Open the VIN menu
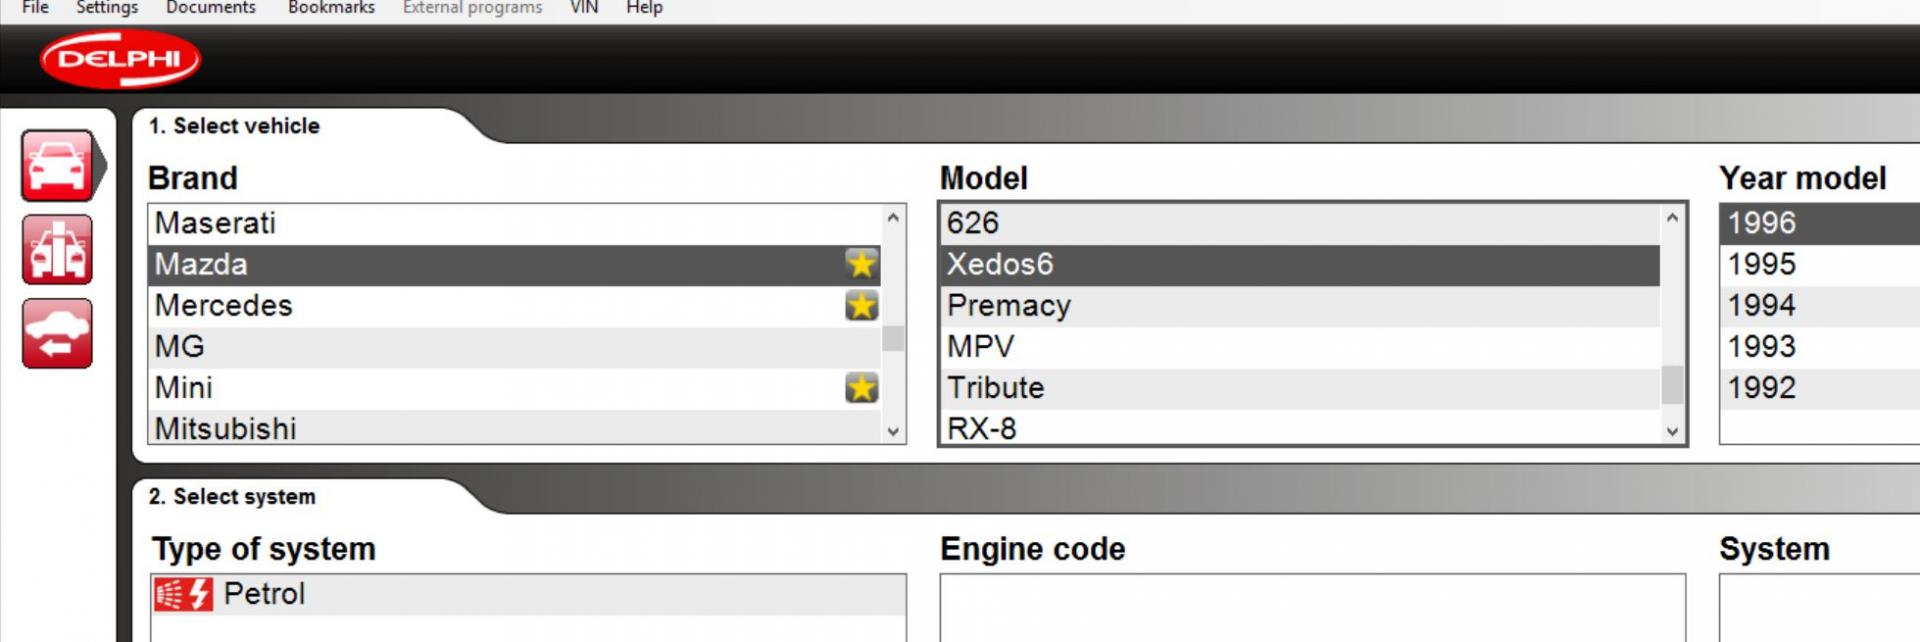 pyautogui.click(x=584, y=8)
